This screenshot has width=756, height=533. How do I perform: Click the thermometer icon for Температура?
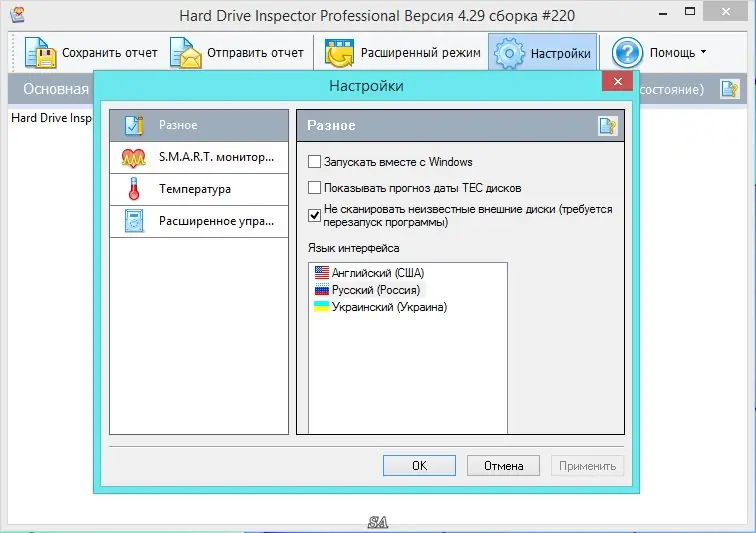(134, 189)
